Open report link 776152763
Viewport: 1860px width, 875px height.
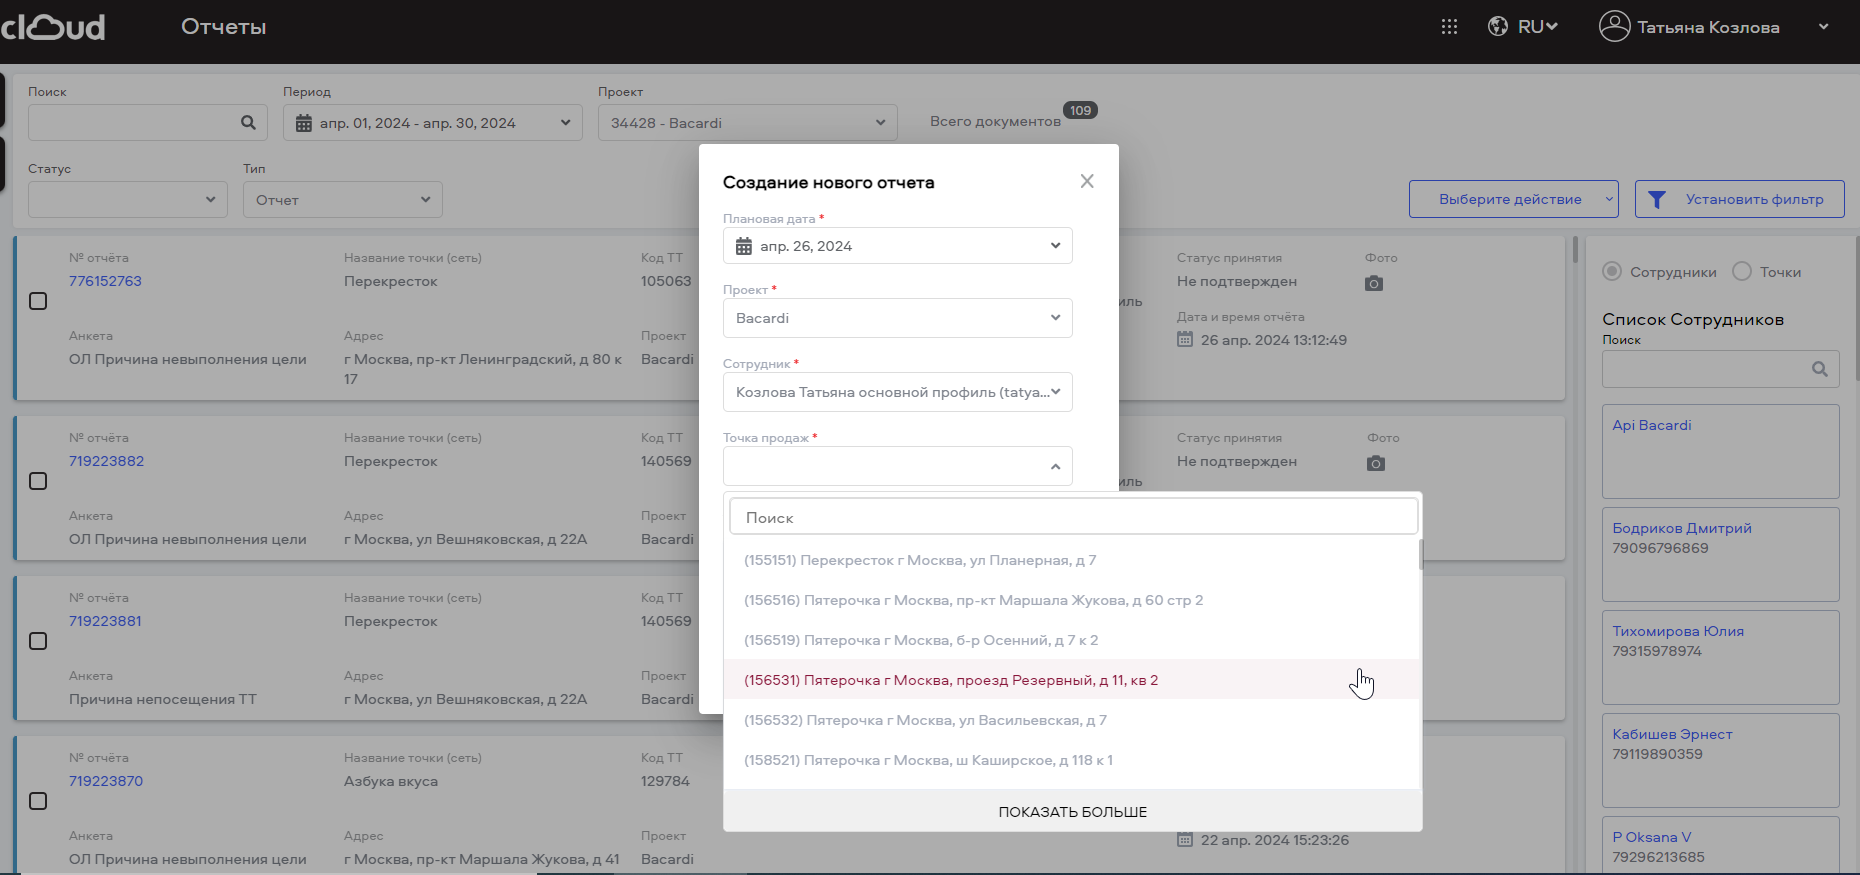pos(105,281)
